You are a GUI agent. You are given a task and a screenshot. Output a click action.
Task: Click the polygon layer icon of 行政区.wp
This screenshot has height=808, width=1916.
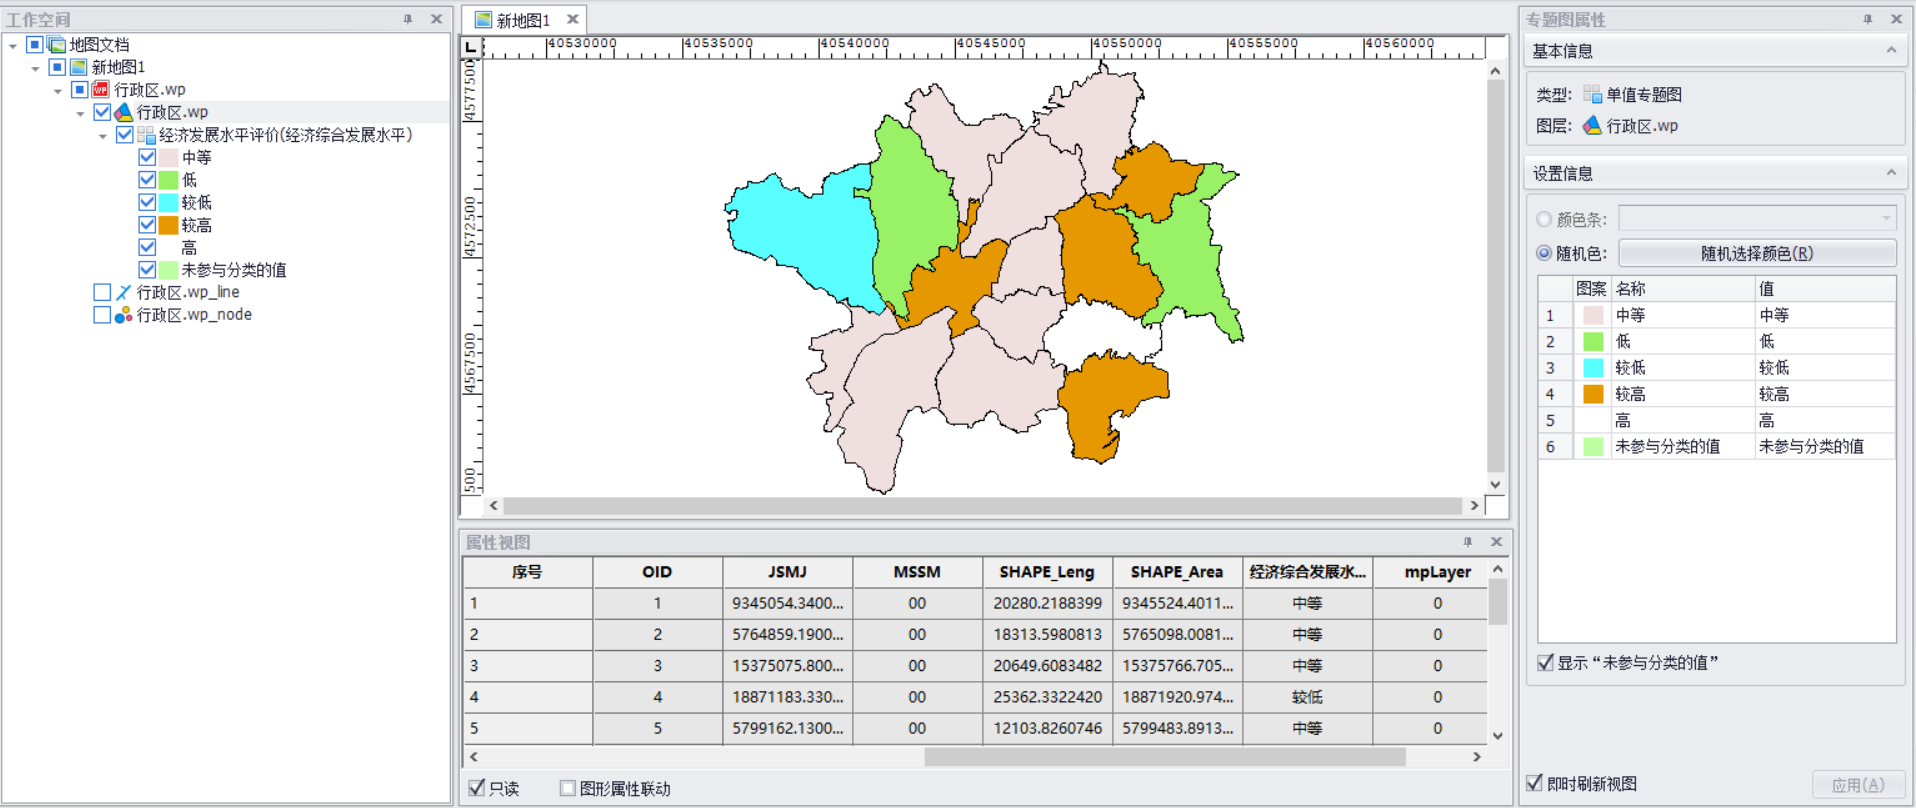123,112
